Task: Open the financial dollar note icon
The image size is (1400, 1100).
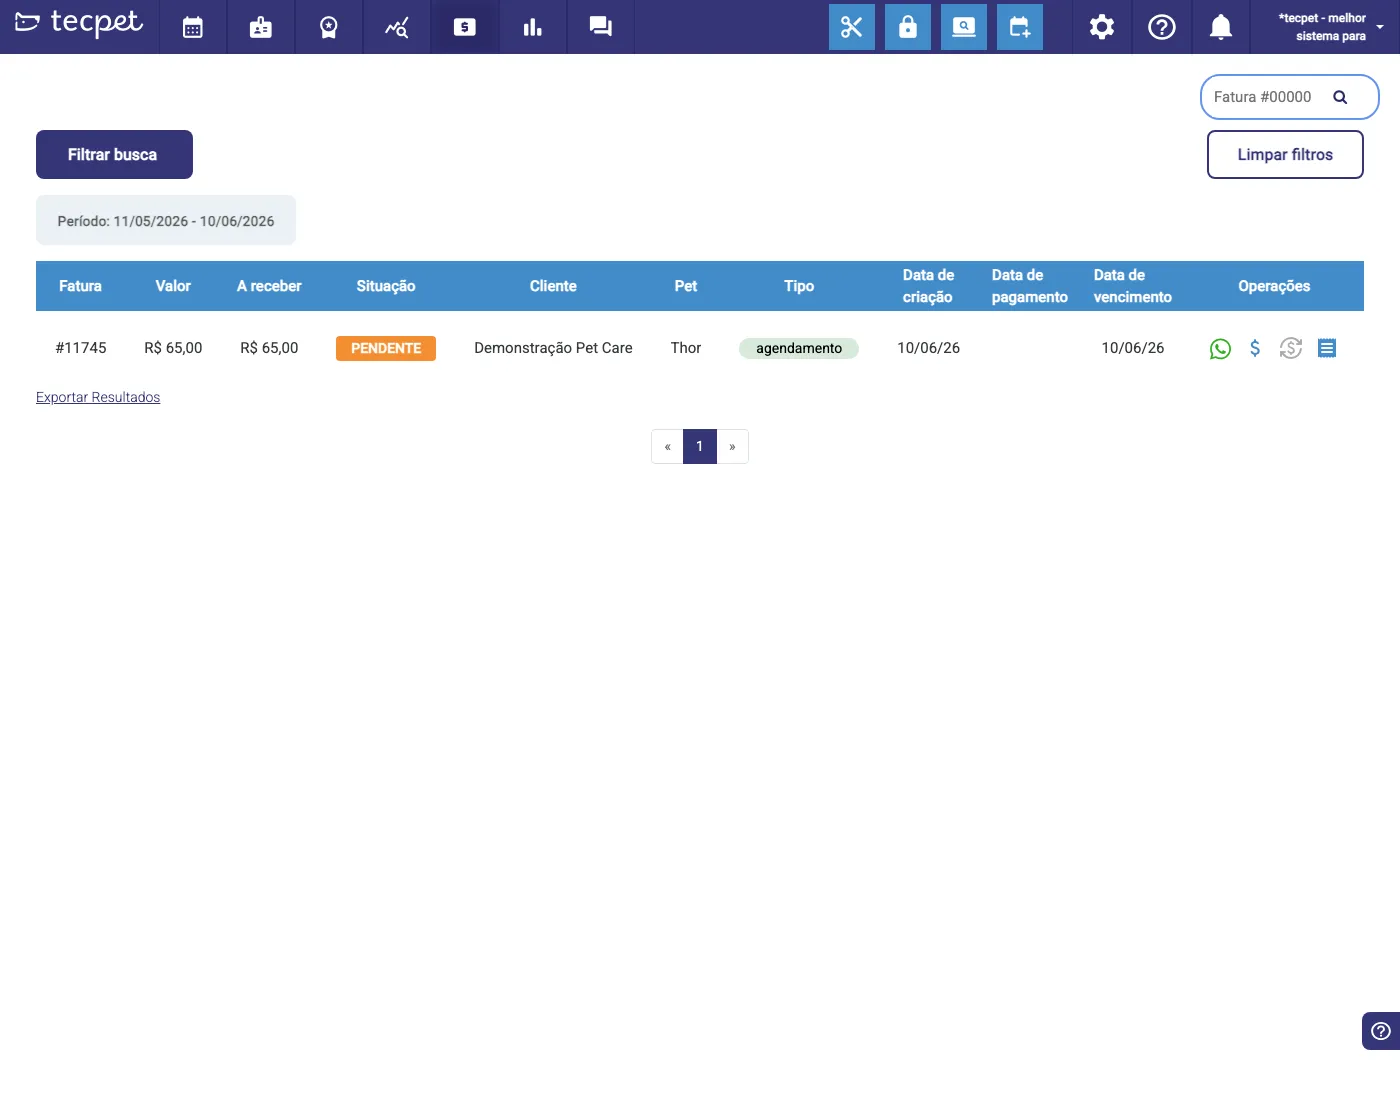Action: coord(465,27)
